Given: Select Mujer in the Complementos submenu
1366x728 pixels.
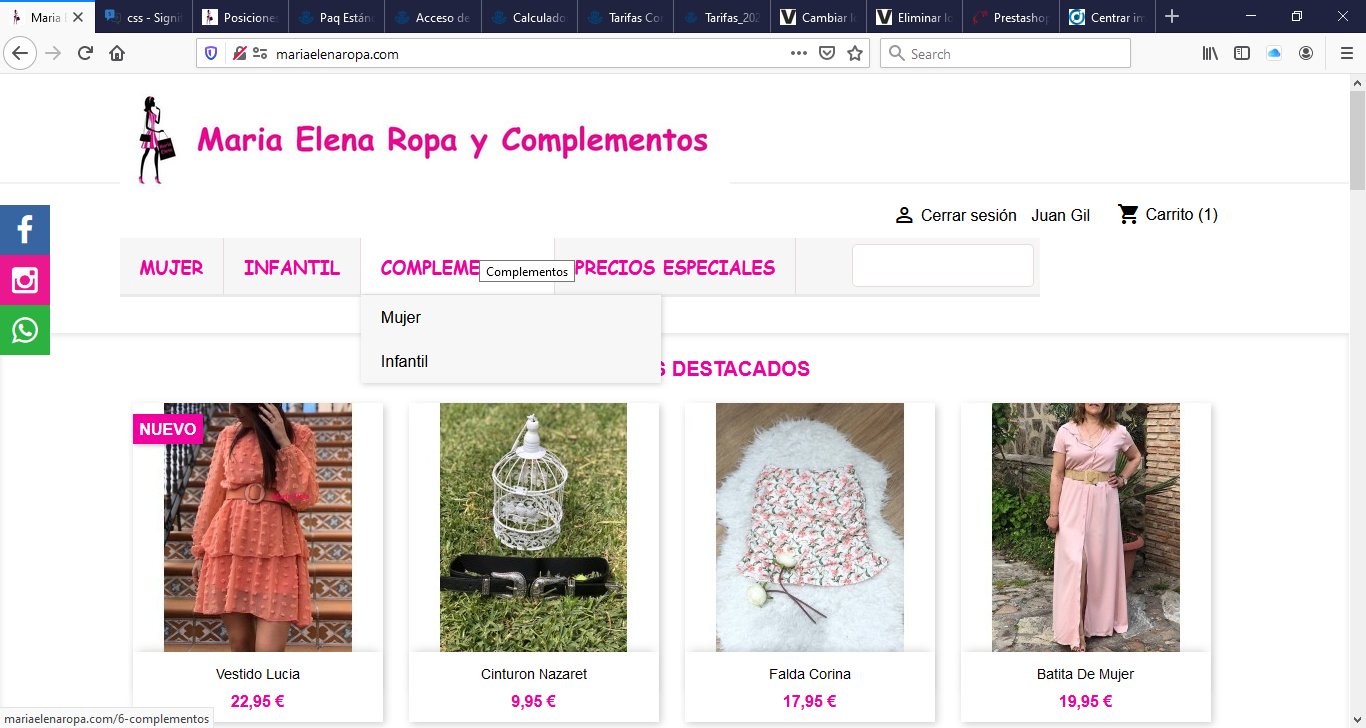Looking at the screenshot, I should [401, 317].
